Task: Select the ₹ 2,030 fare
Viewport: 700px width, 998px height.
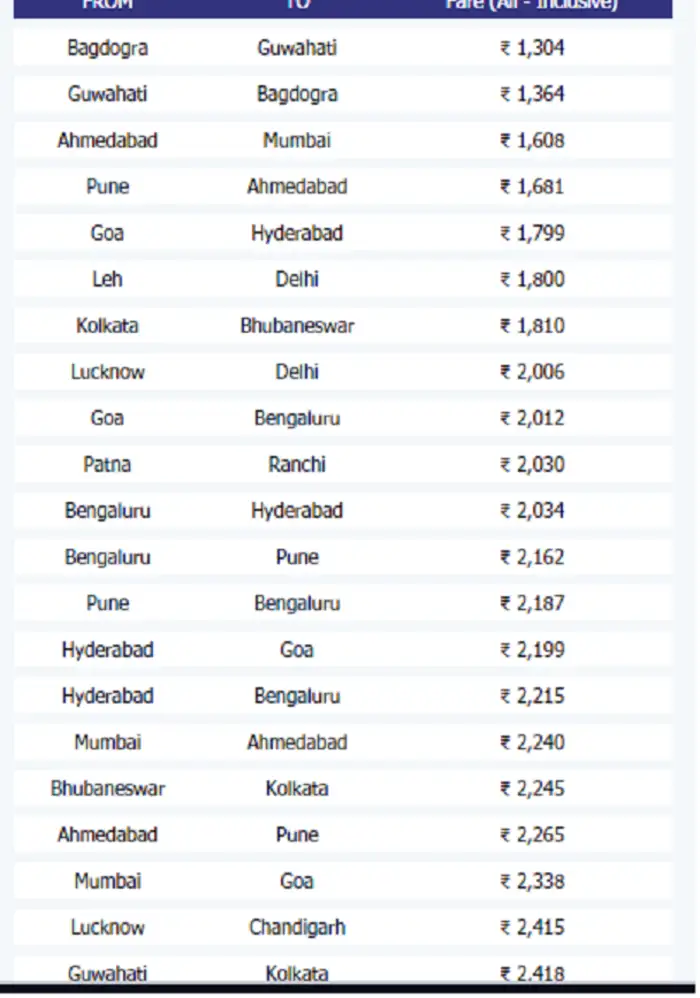Action: [532, 464]
